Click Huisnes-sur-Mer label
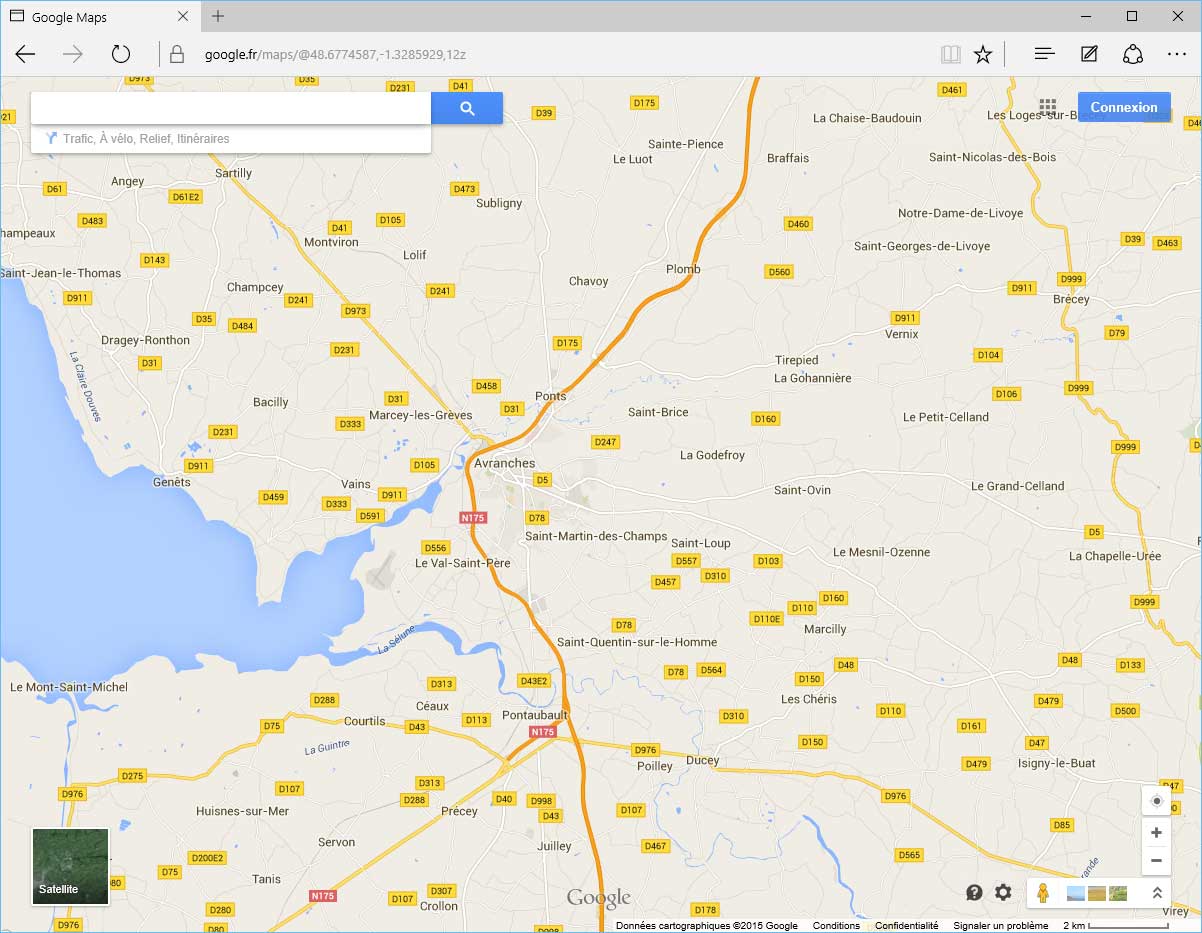 [x=243, y=811]
